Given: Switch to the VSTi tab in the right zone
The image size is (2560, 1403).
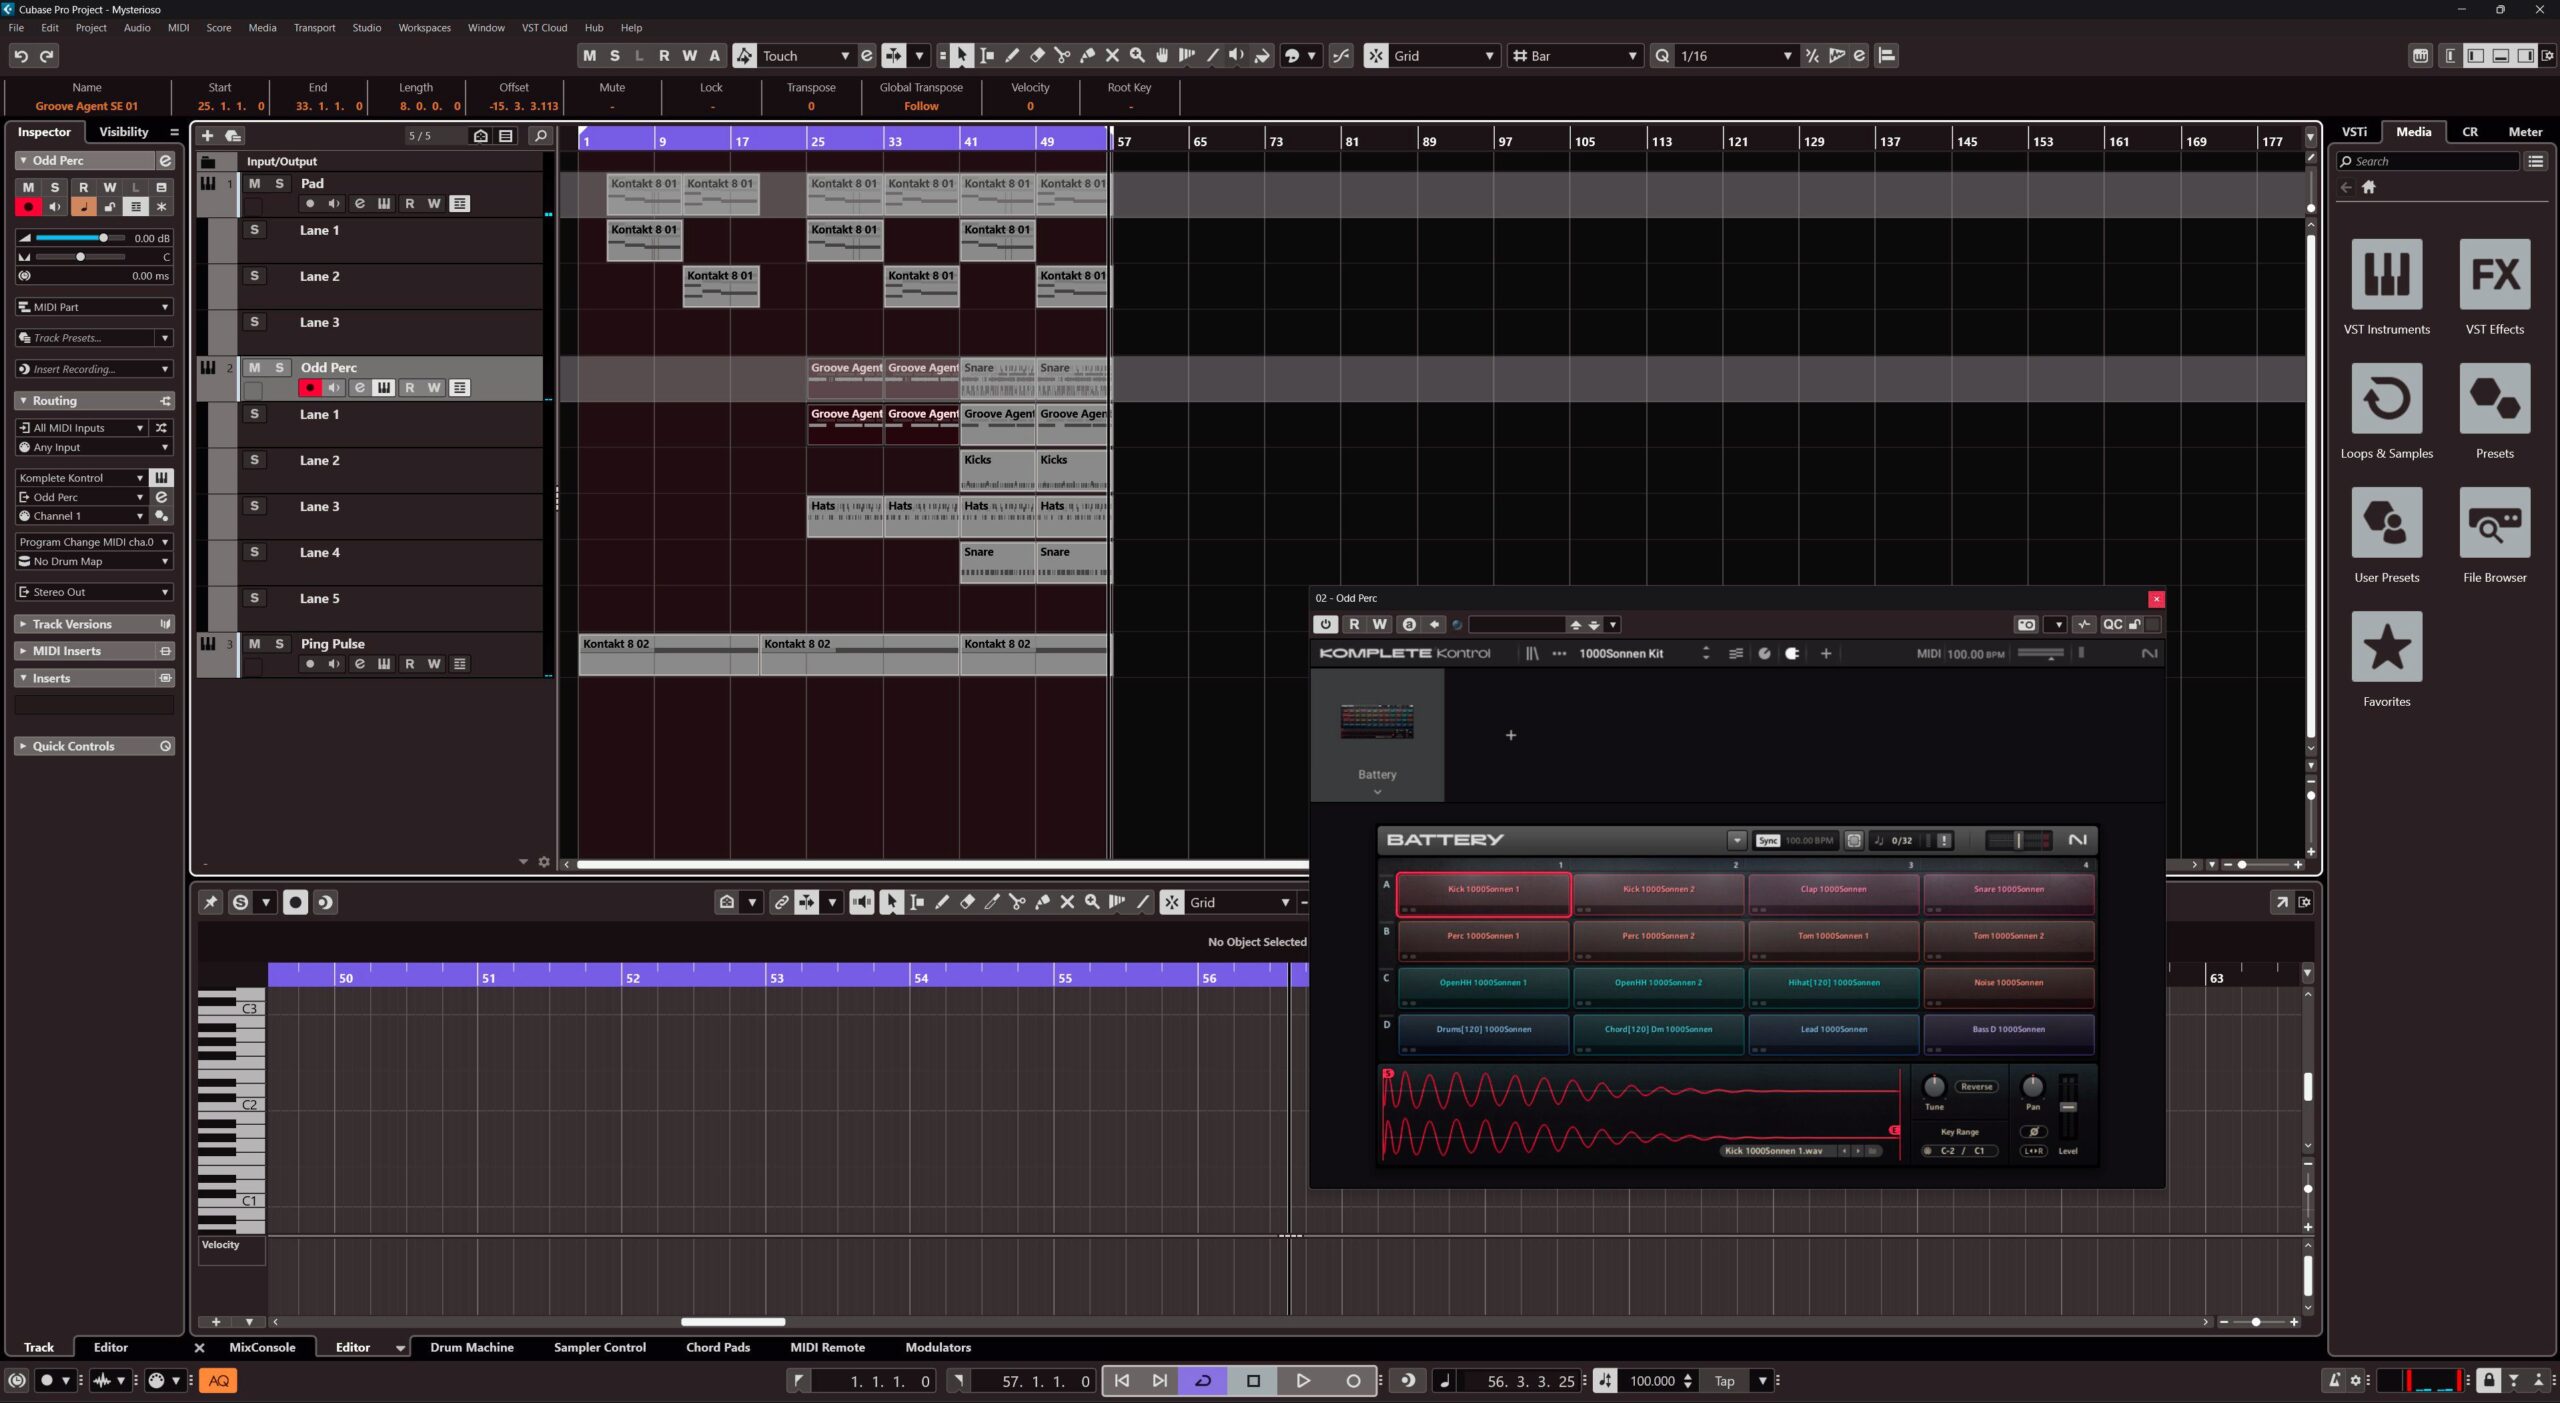Looking at the screenshot, I should [2355, 132].
